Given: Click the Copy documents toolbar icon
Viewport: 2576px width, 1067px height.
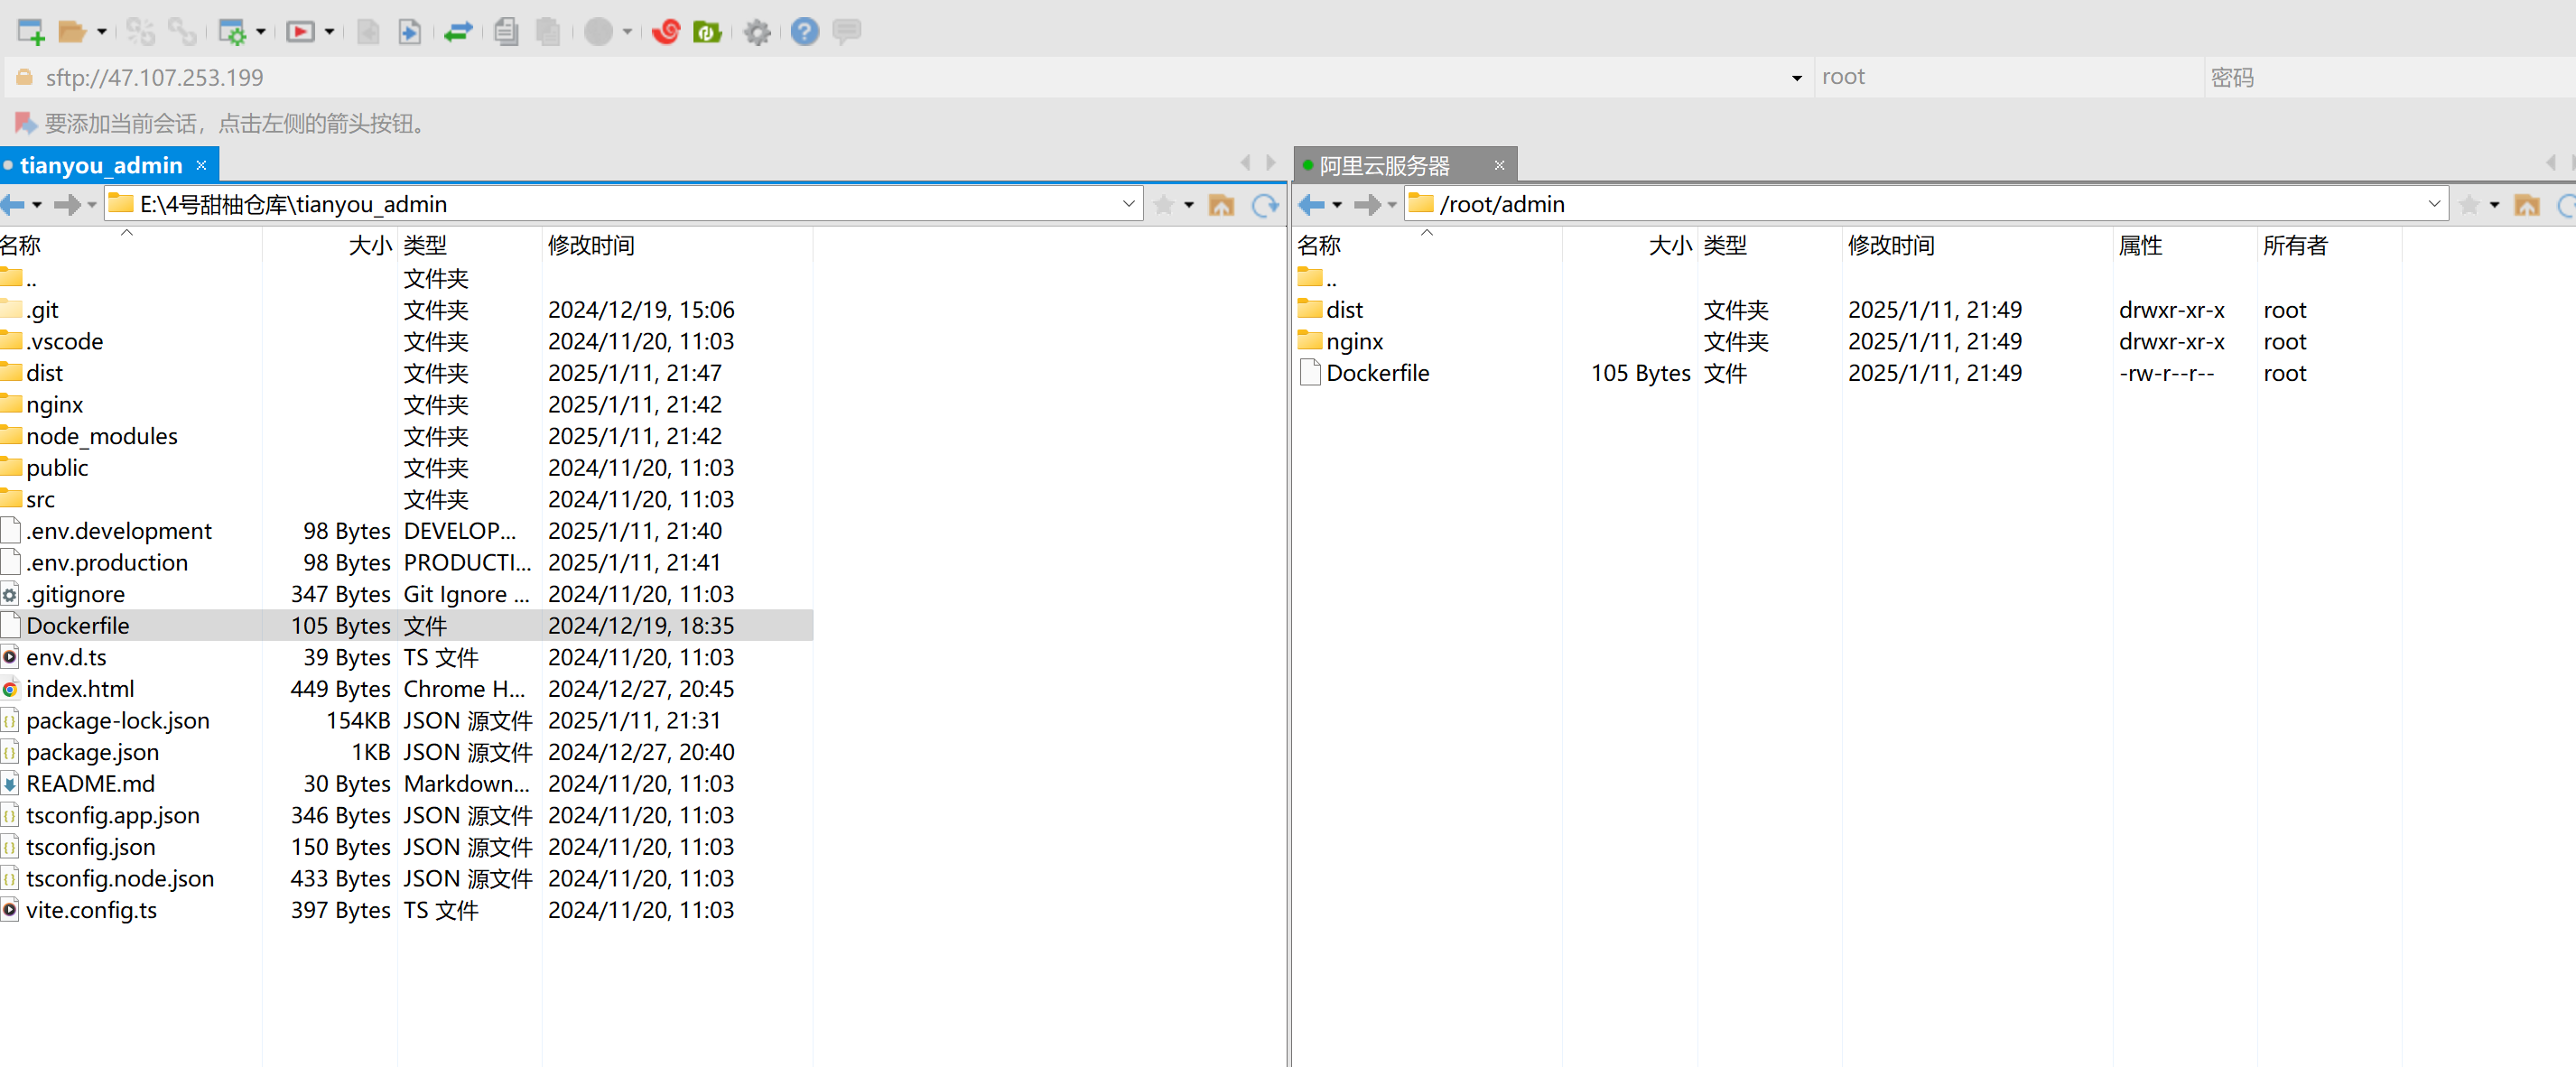Looking at the screenshot, I should point(506,32).
